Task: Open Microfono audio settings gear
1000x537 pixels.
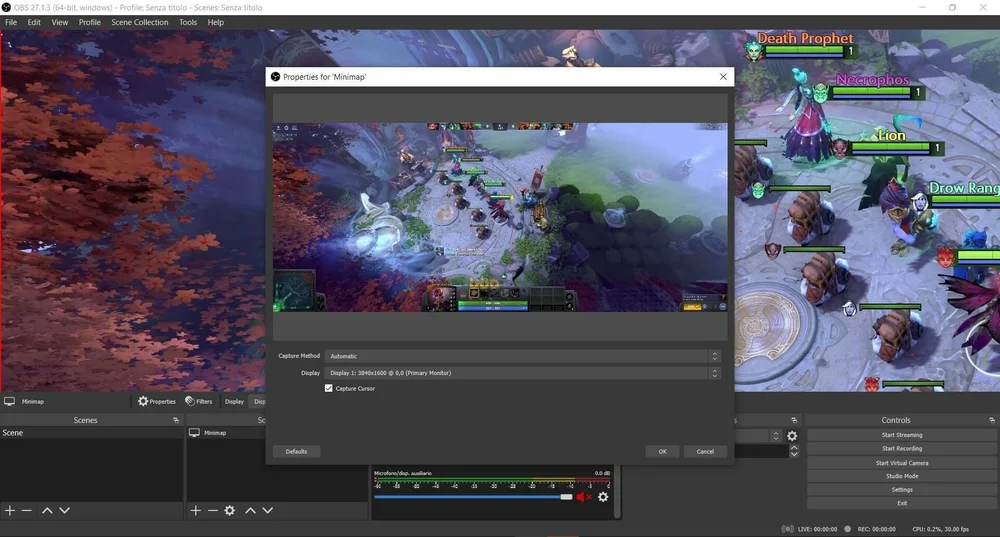Action: click(603, 497)
